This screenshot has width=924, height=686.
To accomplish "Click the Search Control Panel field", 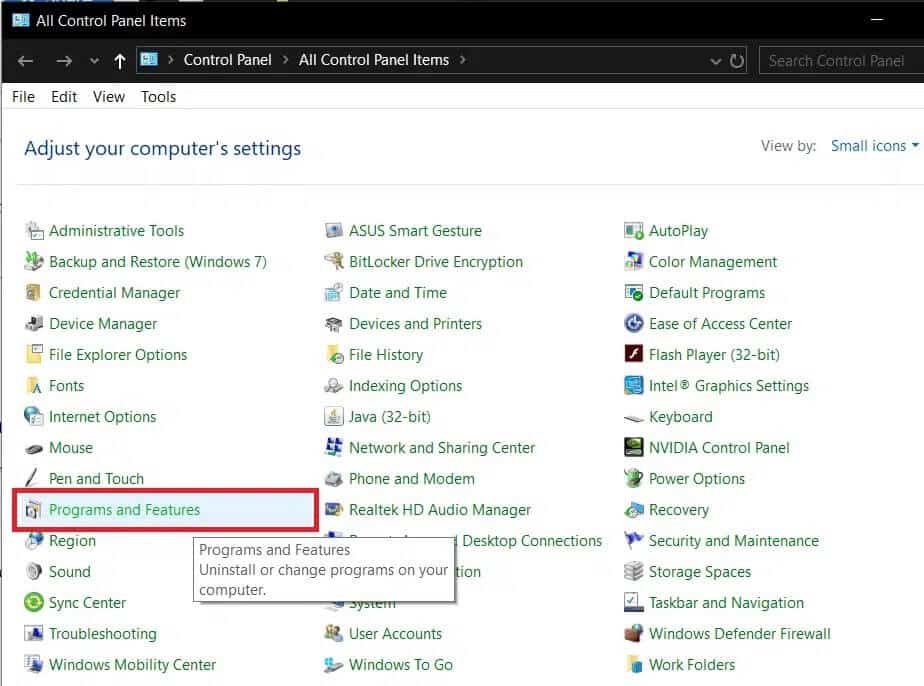I will 842,61.
